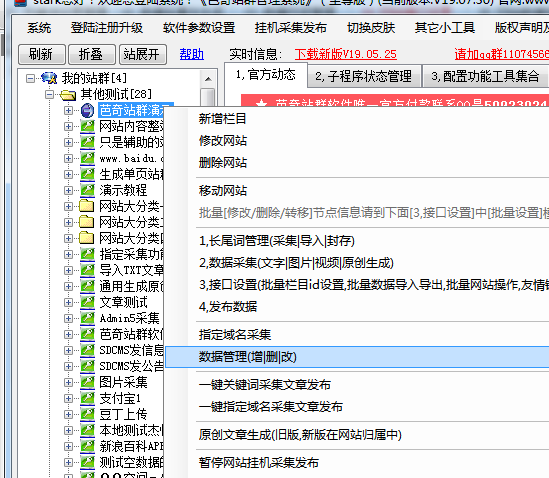Select 4,发布数据 in the context menu

tap(228, 307)
